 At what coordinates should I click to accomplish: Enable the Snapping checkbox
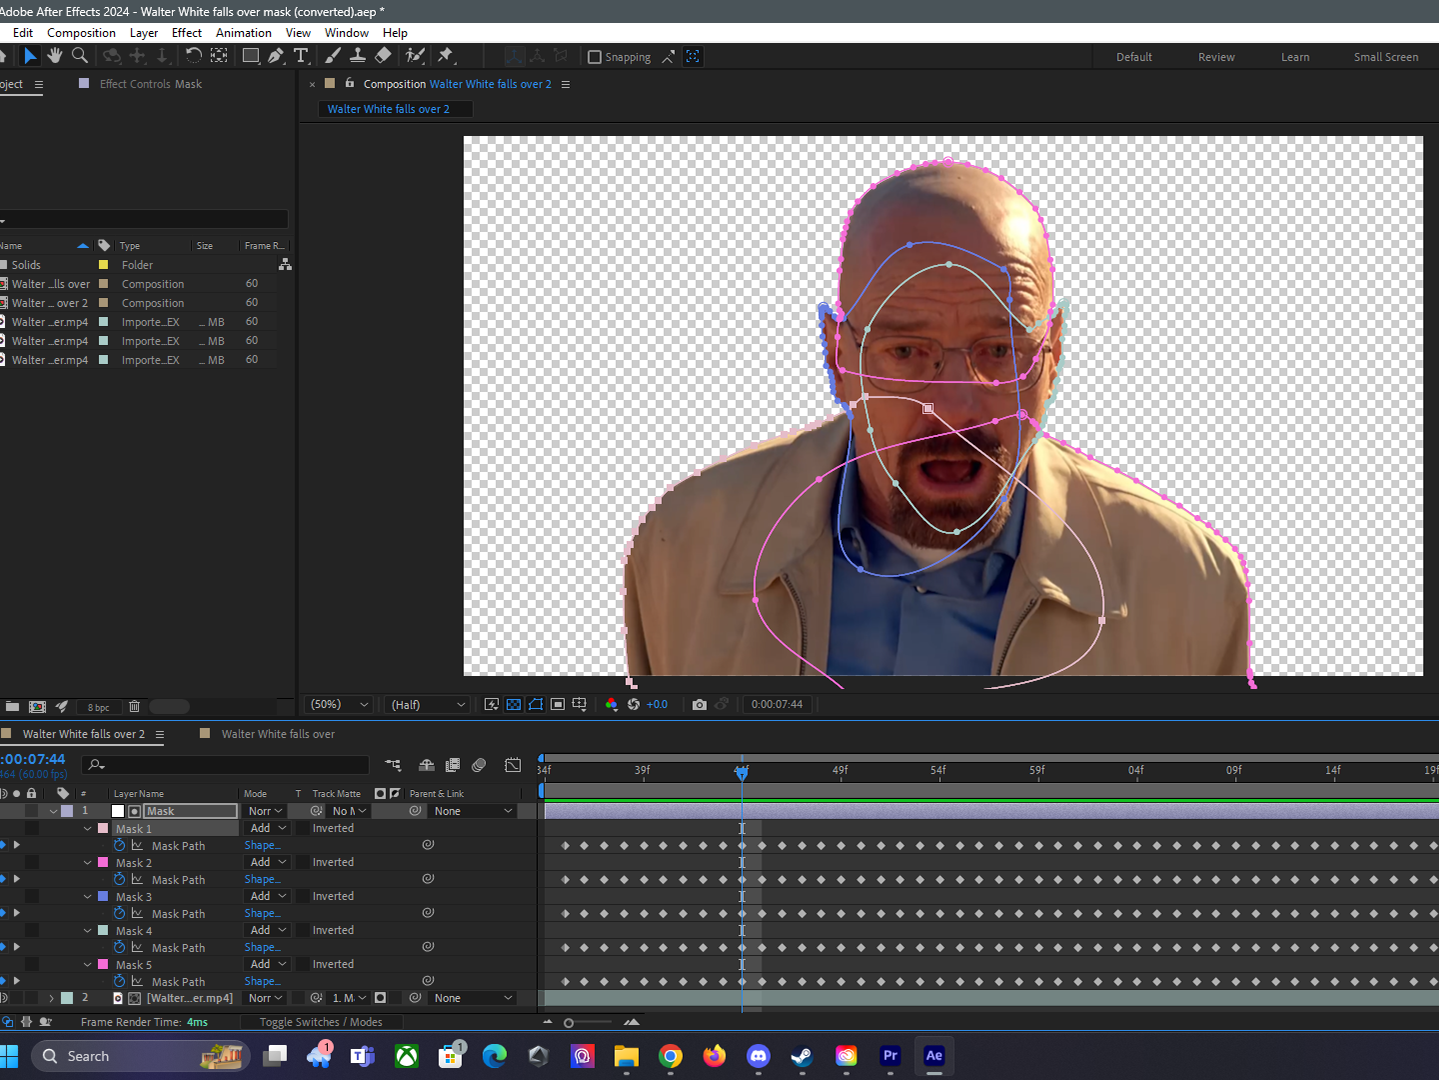(595, 57)
